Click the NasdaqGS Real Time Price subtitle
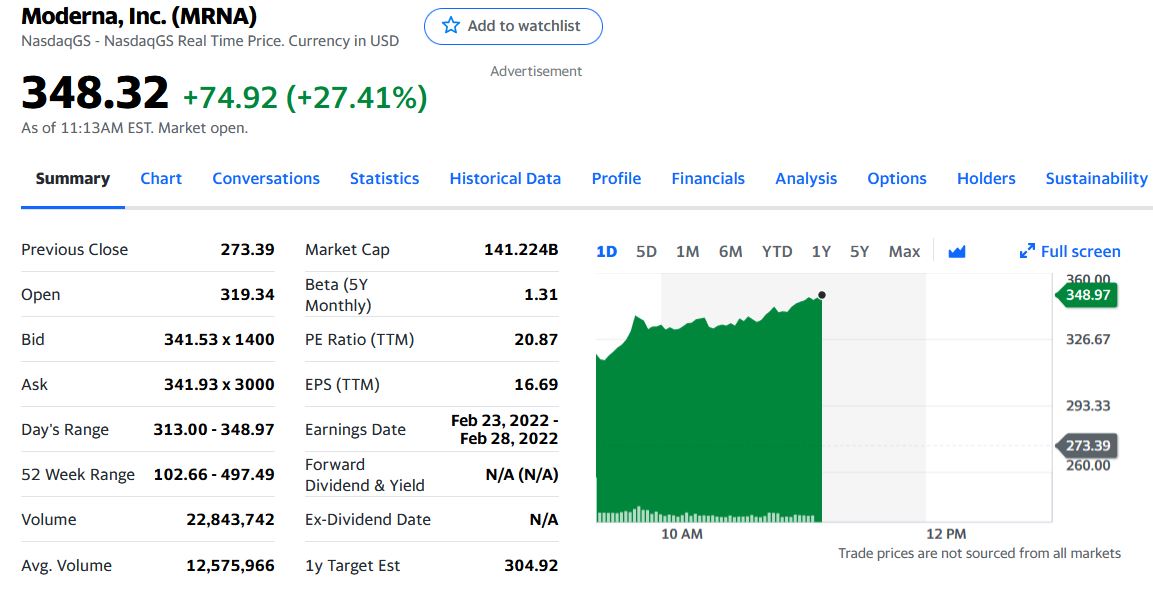The height and width of the screenshot is (590, 1153). pos(210,41)
